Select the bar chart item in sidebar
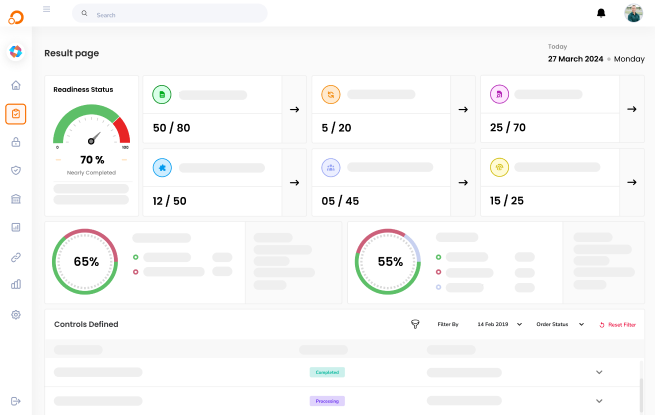 pos(16,284)
